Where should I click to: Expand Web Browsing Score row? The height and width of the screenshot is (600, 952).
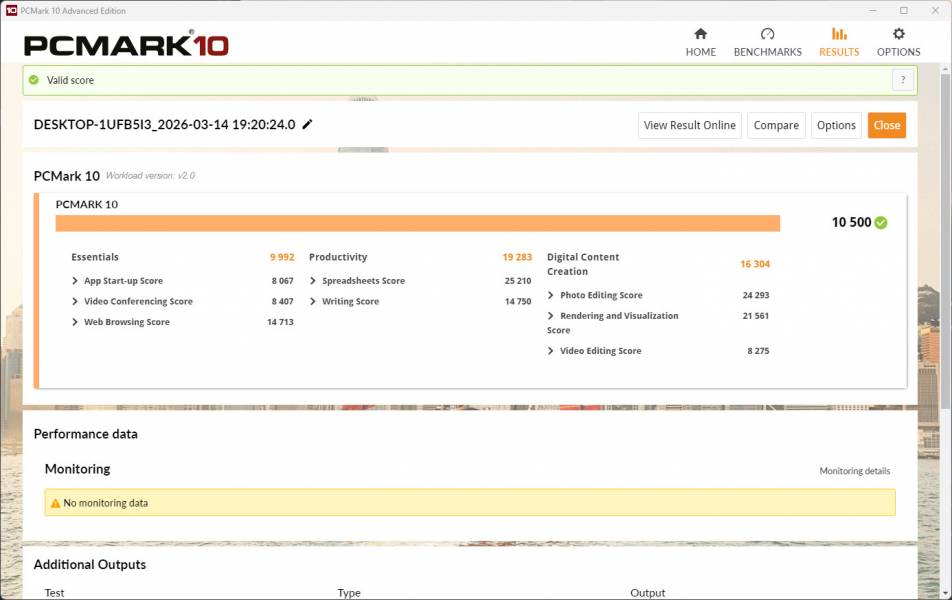75,322
